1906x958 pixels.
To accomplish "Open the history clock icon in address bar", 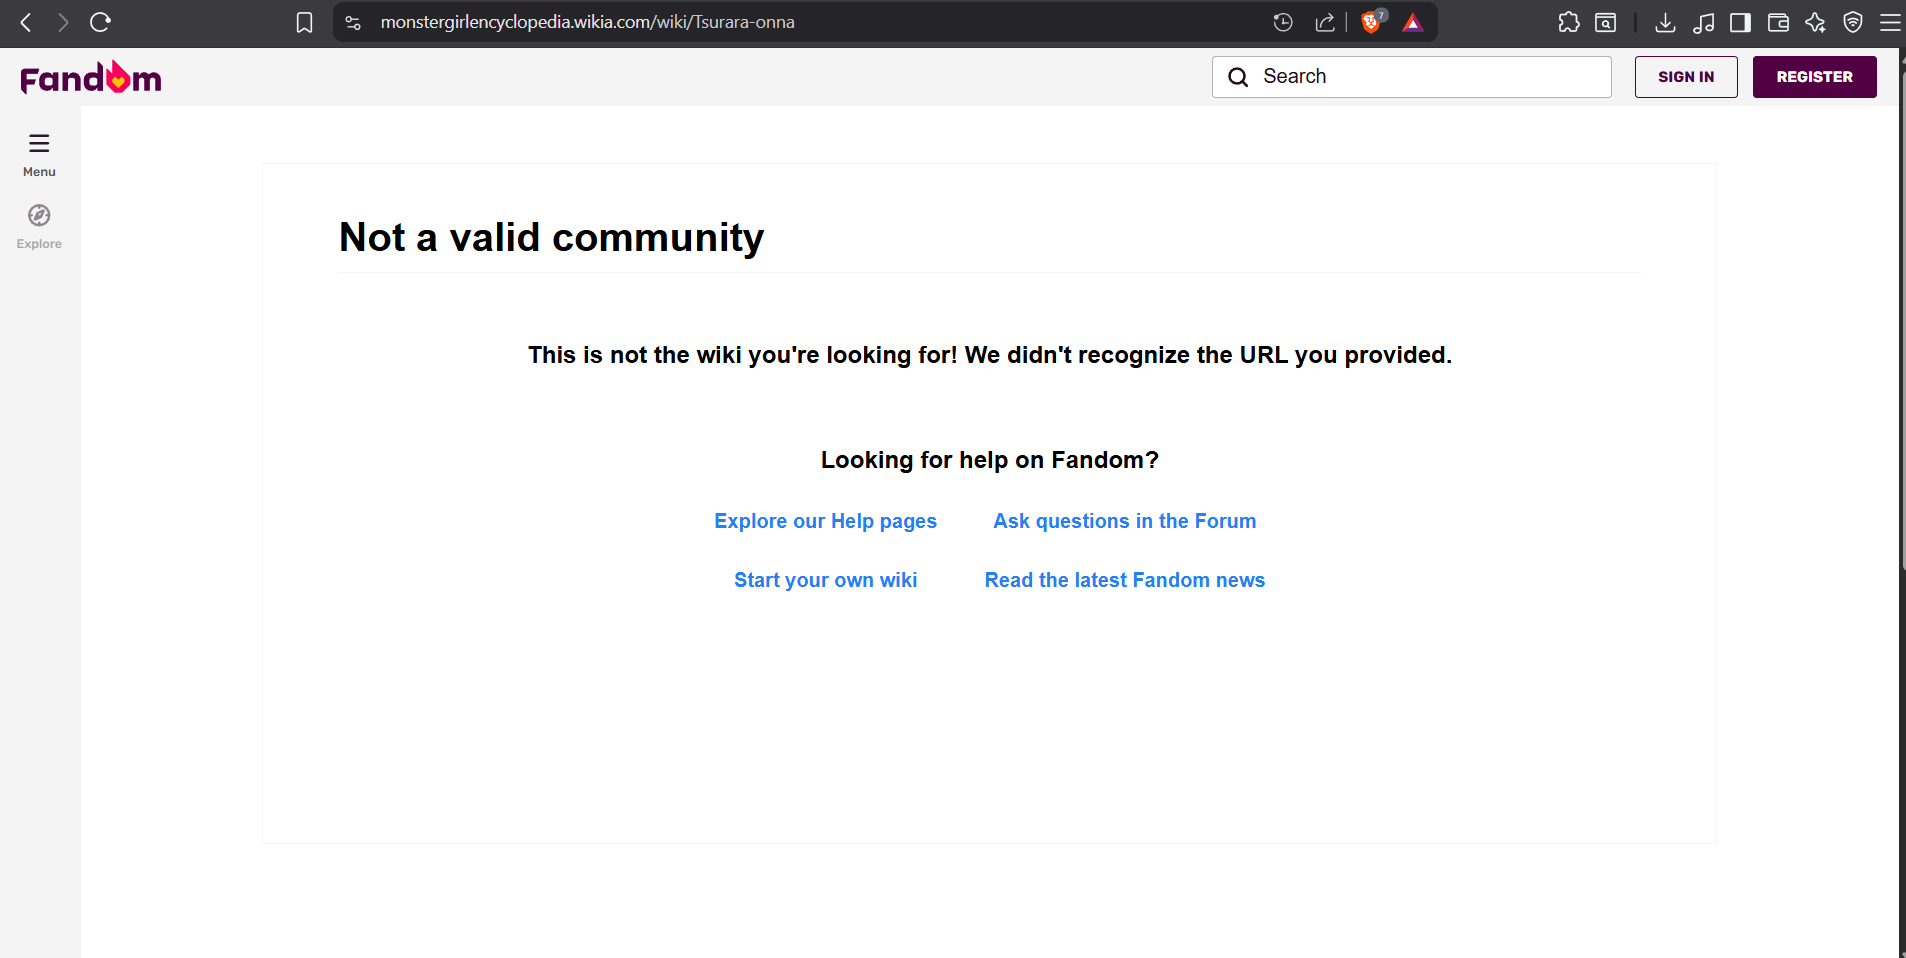I will click(1283, 22).
